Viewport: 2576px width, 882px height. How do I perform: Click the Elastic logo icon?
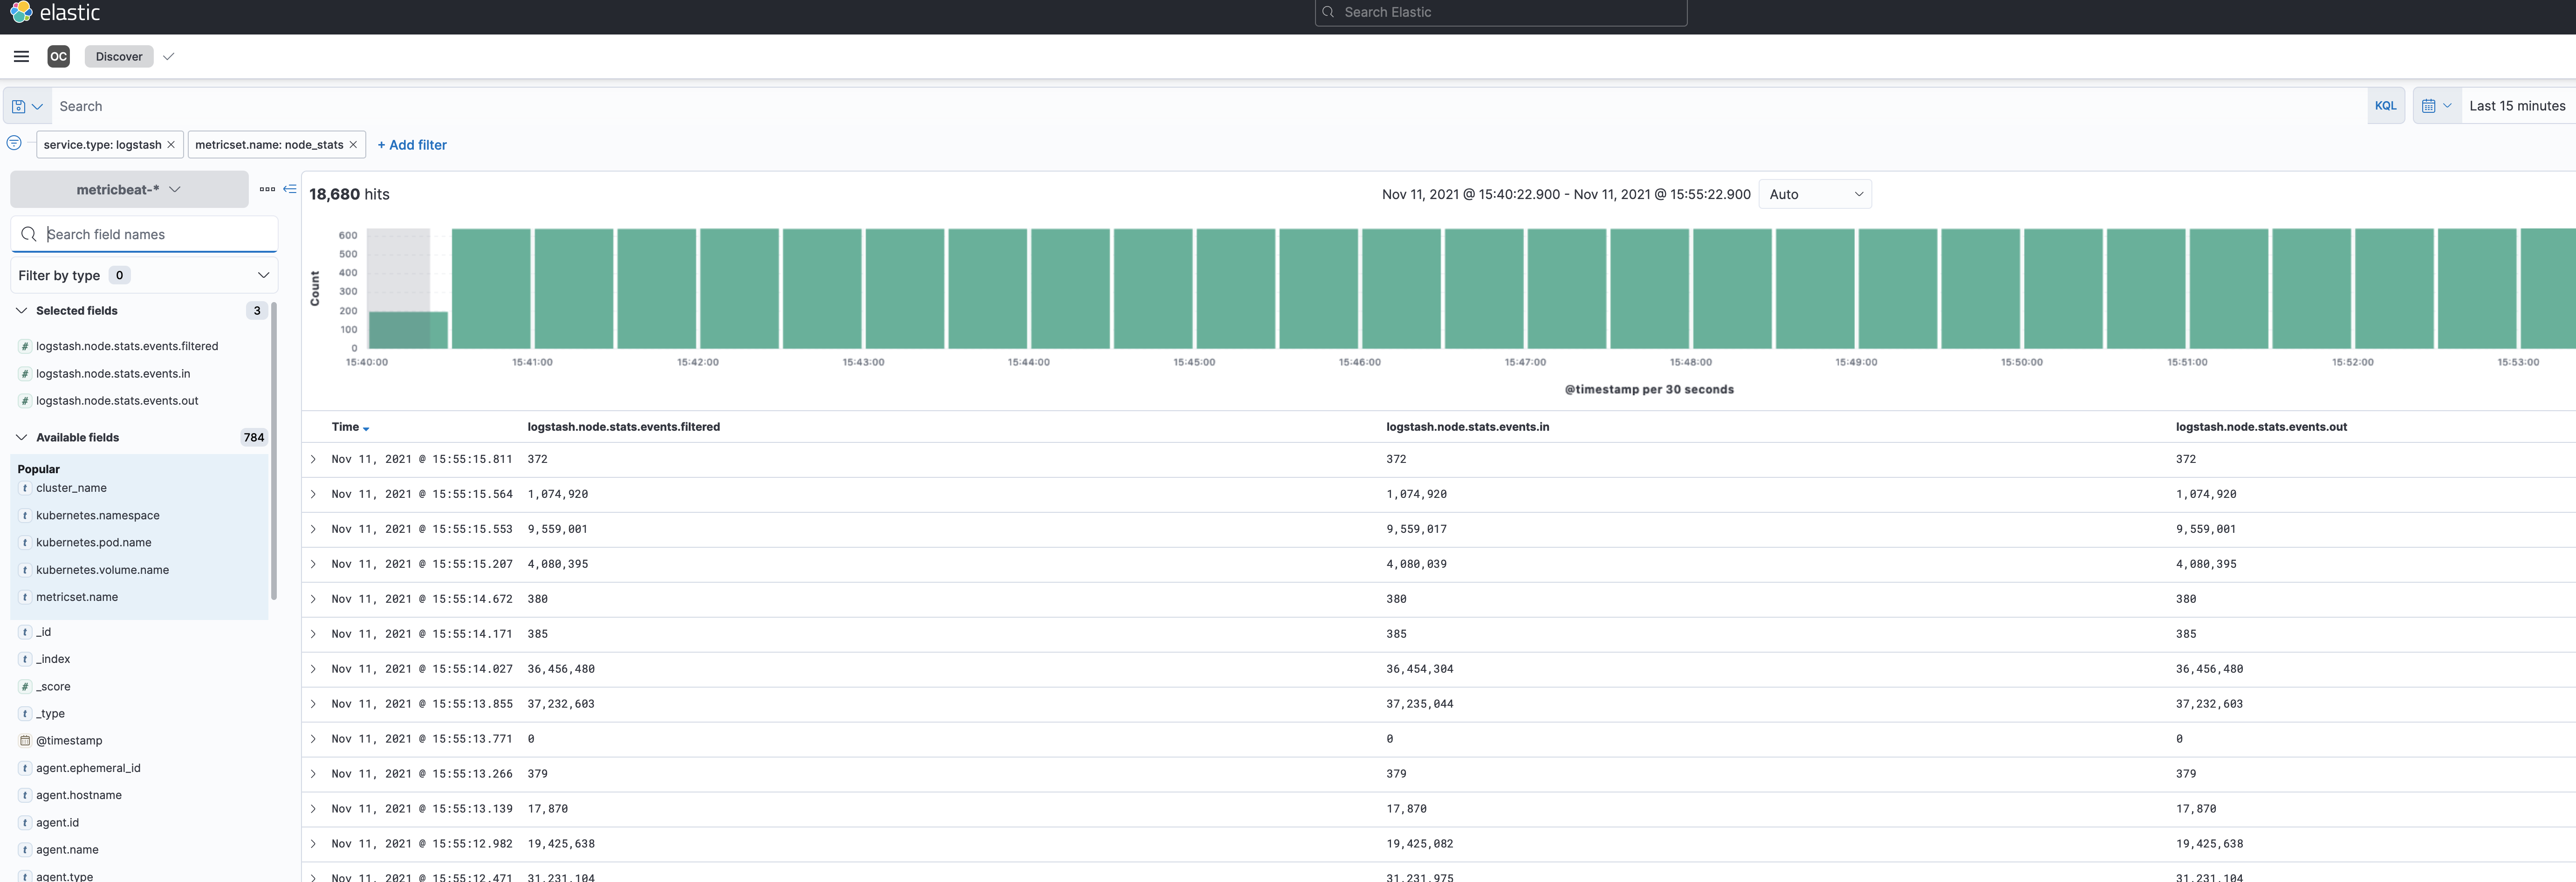coord(21,12)
